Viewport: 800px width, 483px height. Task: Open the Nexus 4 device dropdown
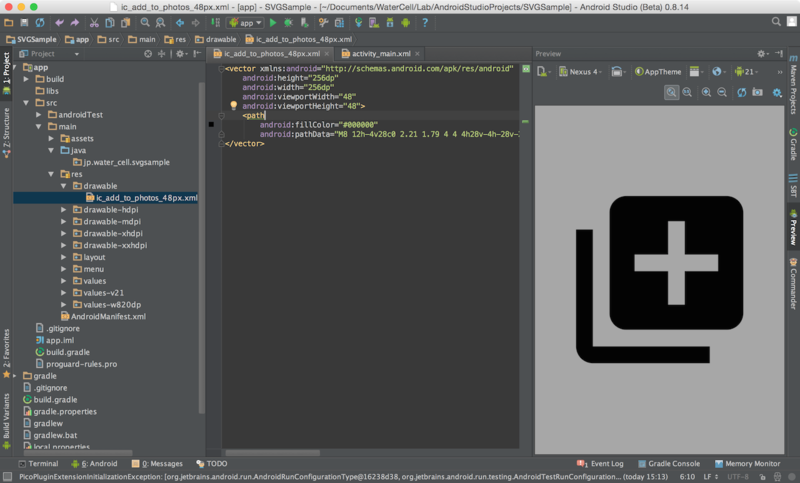pyautogui.click(x=580, y=72)
